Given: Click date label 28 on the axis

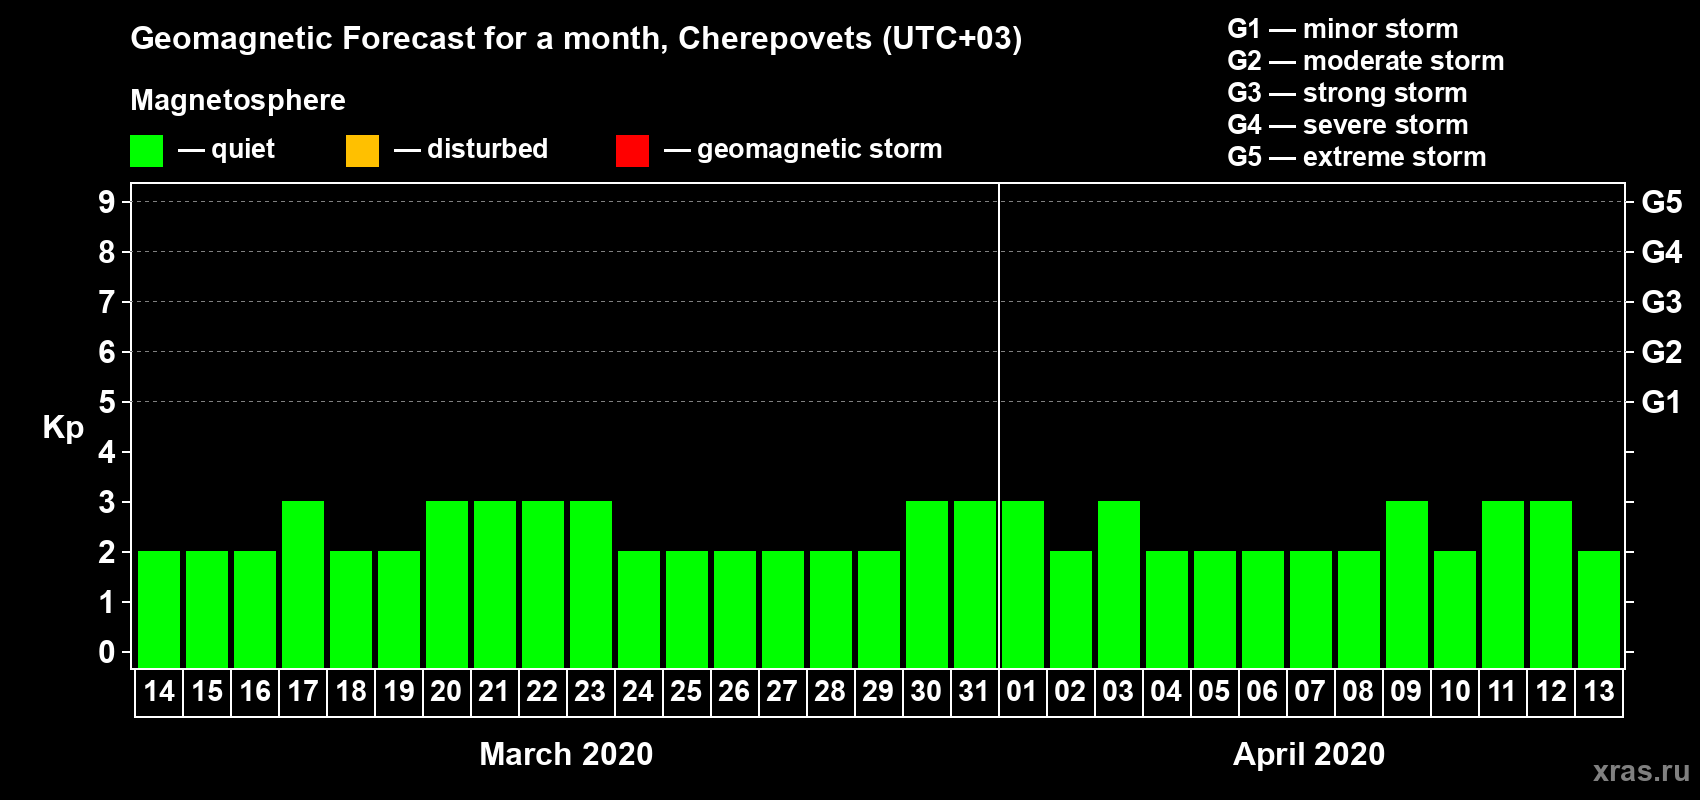Looking at the screenshot, I should (x=830, y=691).
